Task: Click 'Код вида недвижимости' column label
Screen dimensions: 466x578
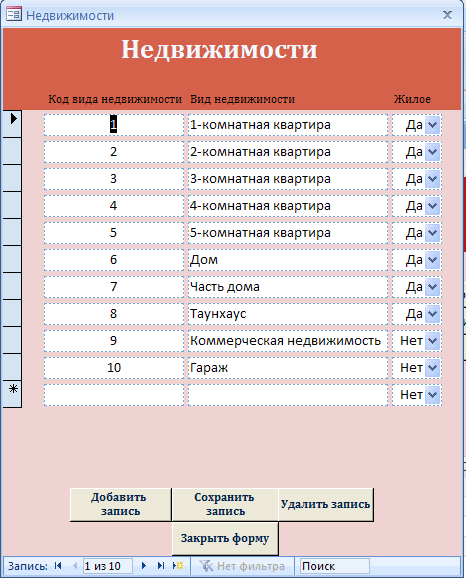Action: point(115,99)
